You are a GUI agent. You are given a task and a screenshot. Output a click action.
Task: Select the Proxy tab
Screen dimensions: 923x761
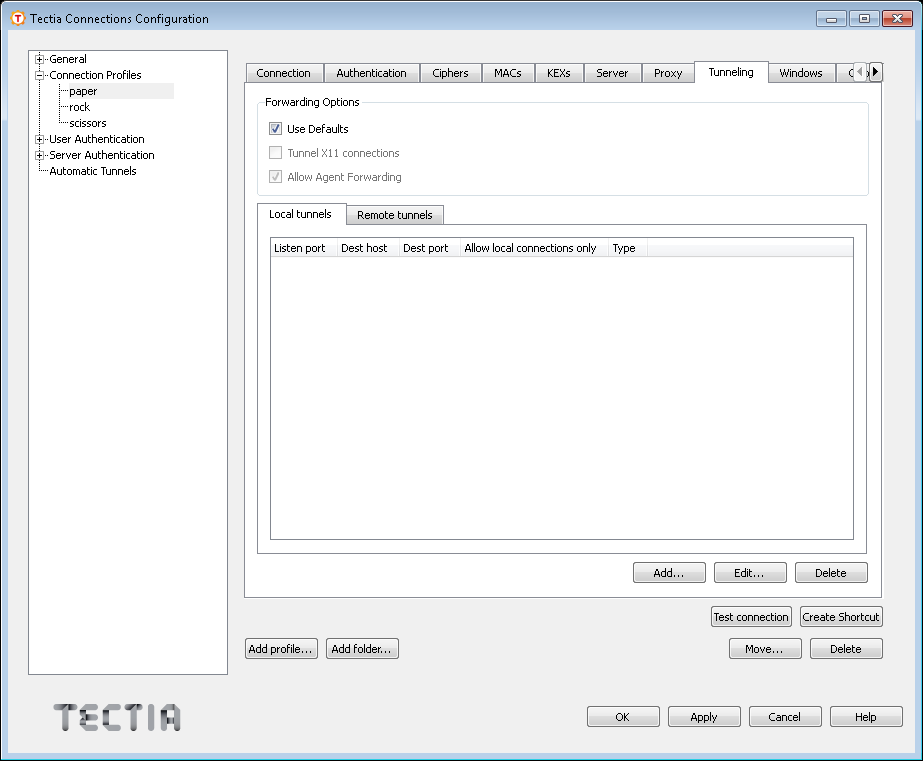(668, 73)
